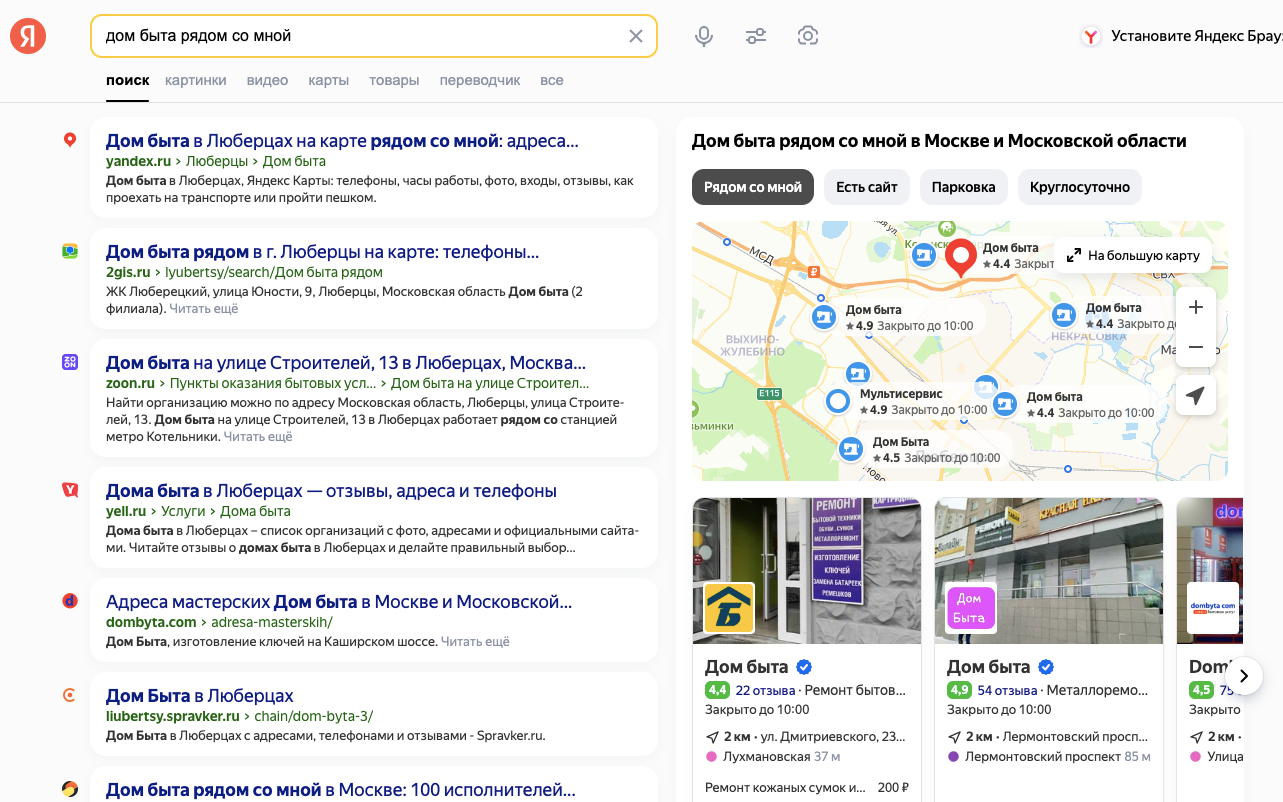
Task: Click the red map marker pin
Action: pos(960,255)
